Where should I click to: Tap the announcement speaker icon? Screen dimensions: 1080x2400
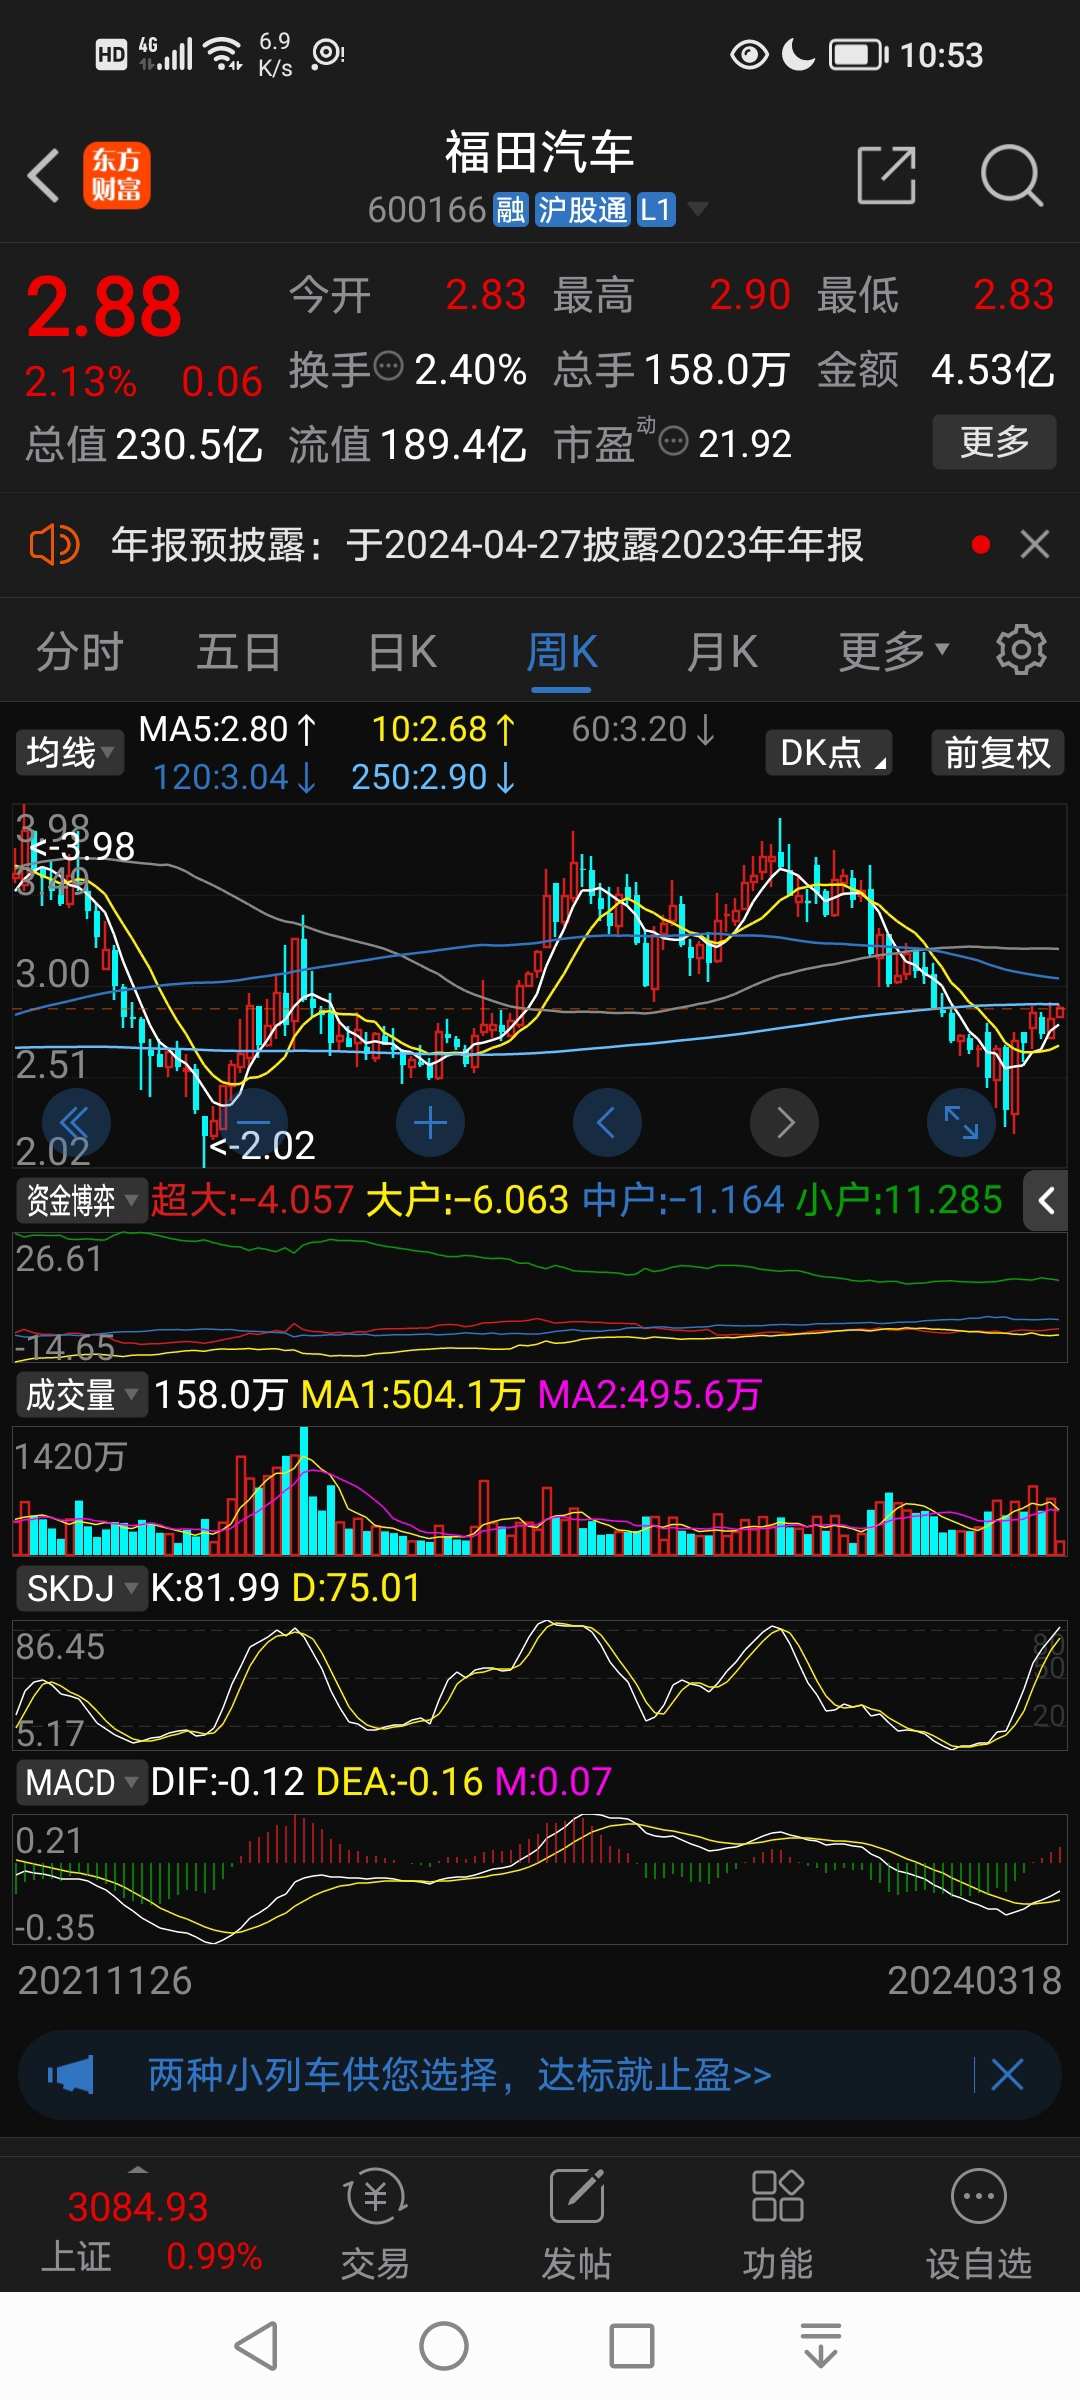click(x=54, y=545)
